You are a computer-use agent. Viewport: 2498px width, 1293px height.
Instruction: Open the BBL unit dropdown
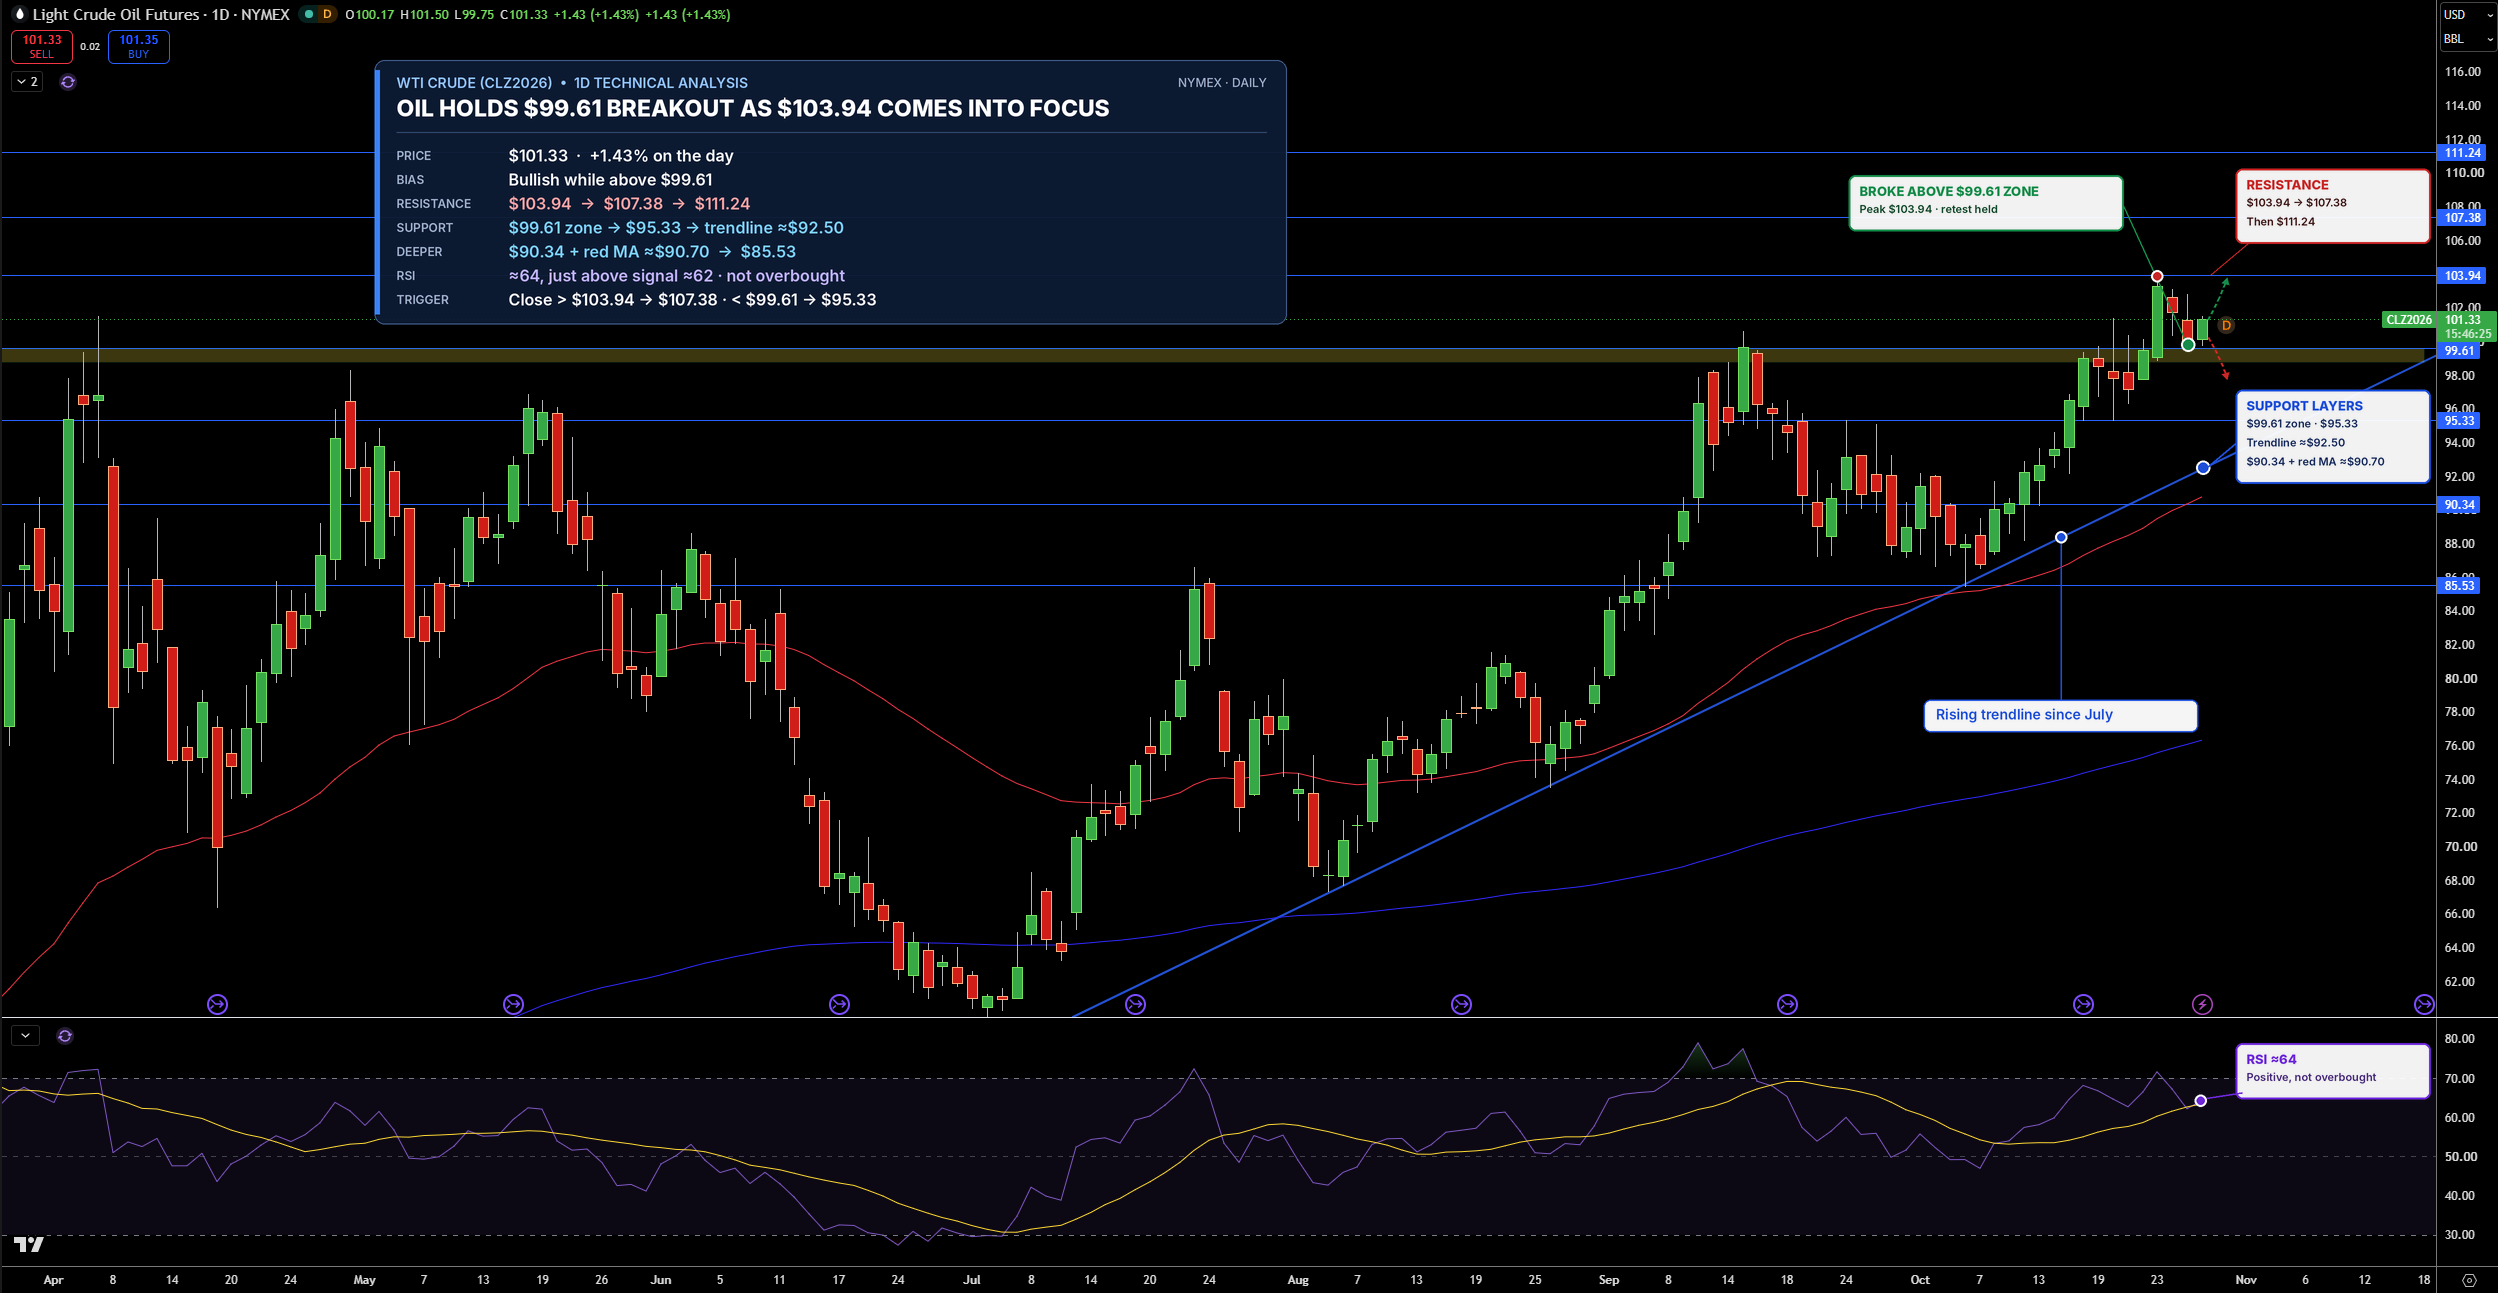click(x=2467, y=39)
